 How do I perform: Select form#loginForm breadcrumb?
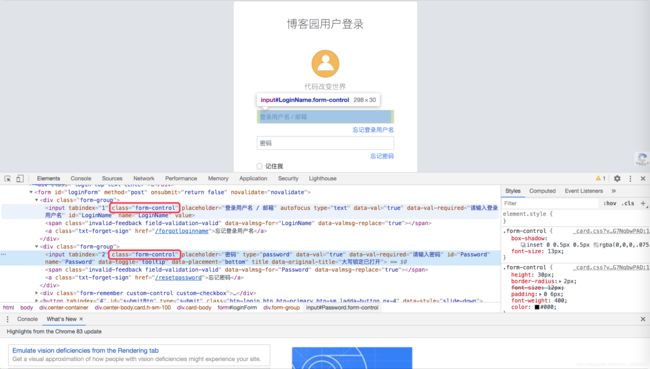(237, 308)
